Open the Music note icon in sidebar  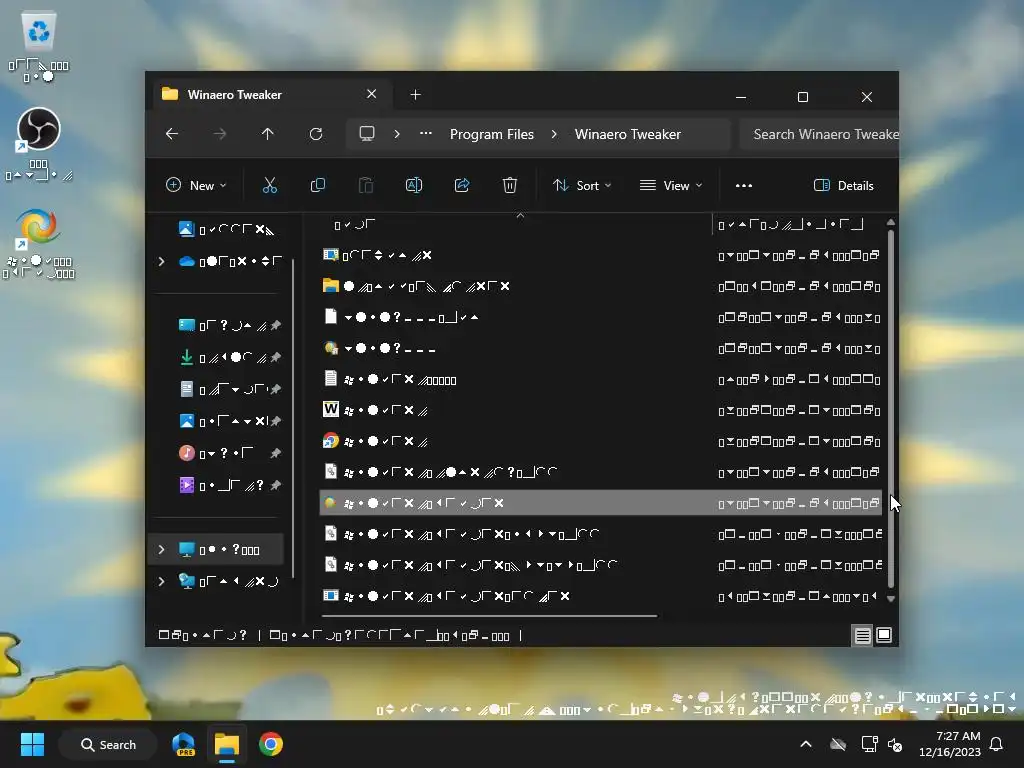(x=186, y=453)
